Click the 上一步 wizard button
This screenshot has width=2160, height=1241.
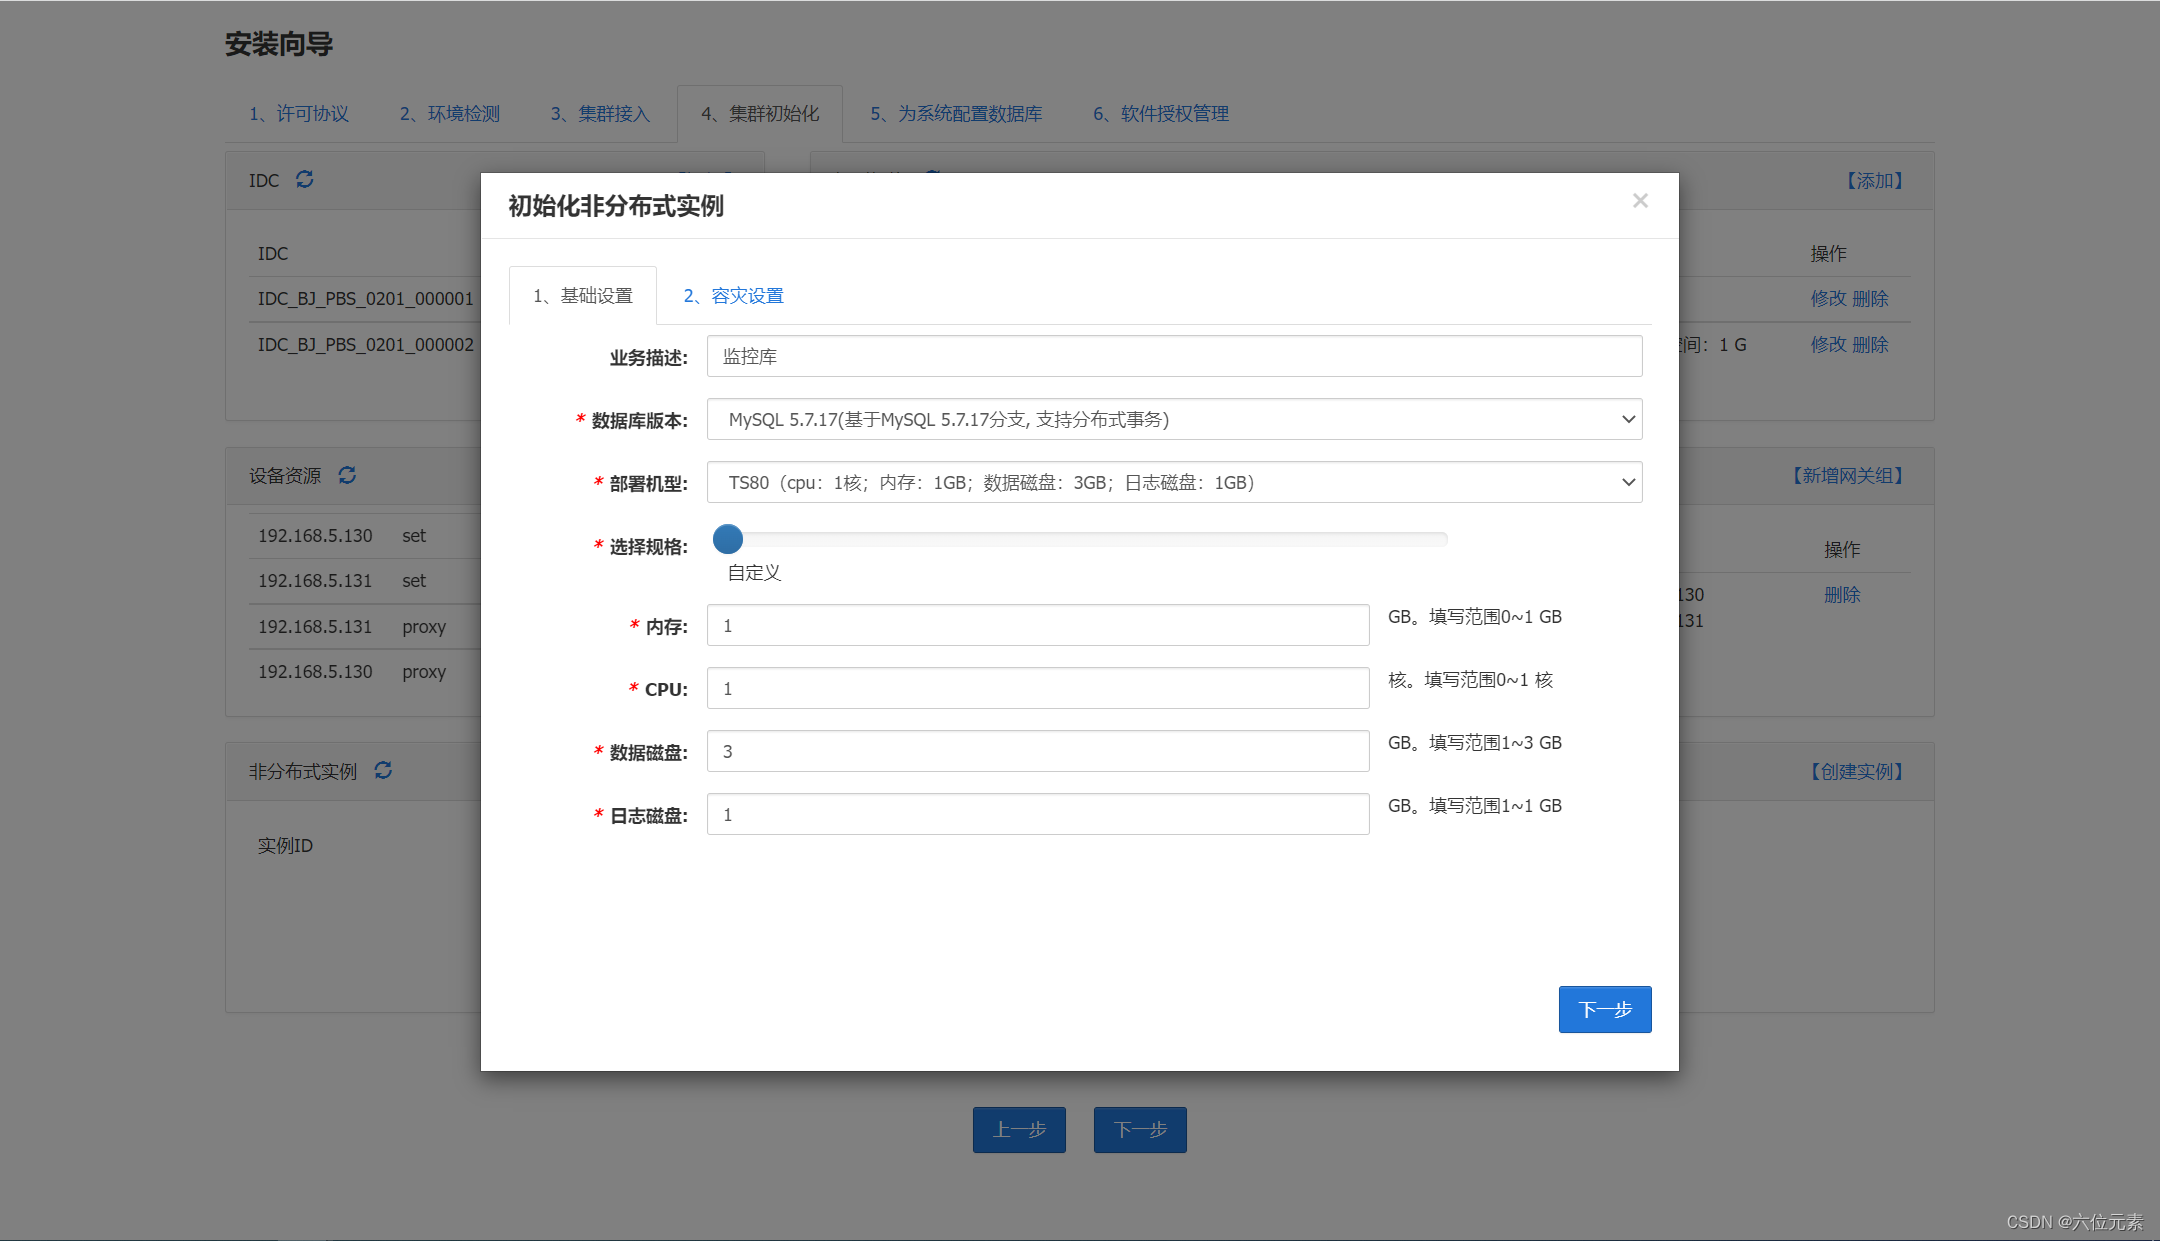pyautogui.click(x=1019, y=1130)
